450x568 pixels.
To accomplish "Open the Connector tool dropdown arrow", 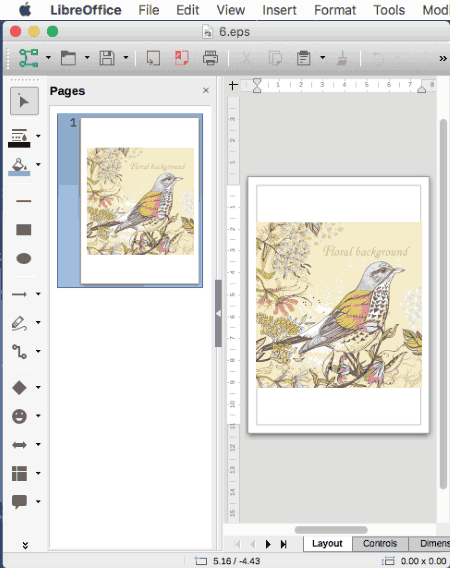I will 38,351.
